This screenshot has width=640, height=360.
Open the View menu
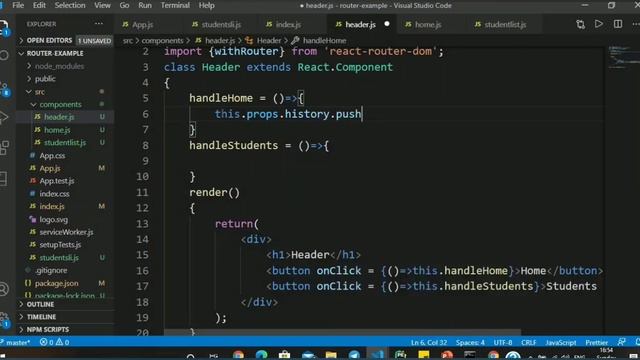(x=102, y=5)
